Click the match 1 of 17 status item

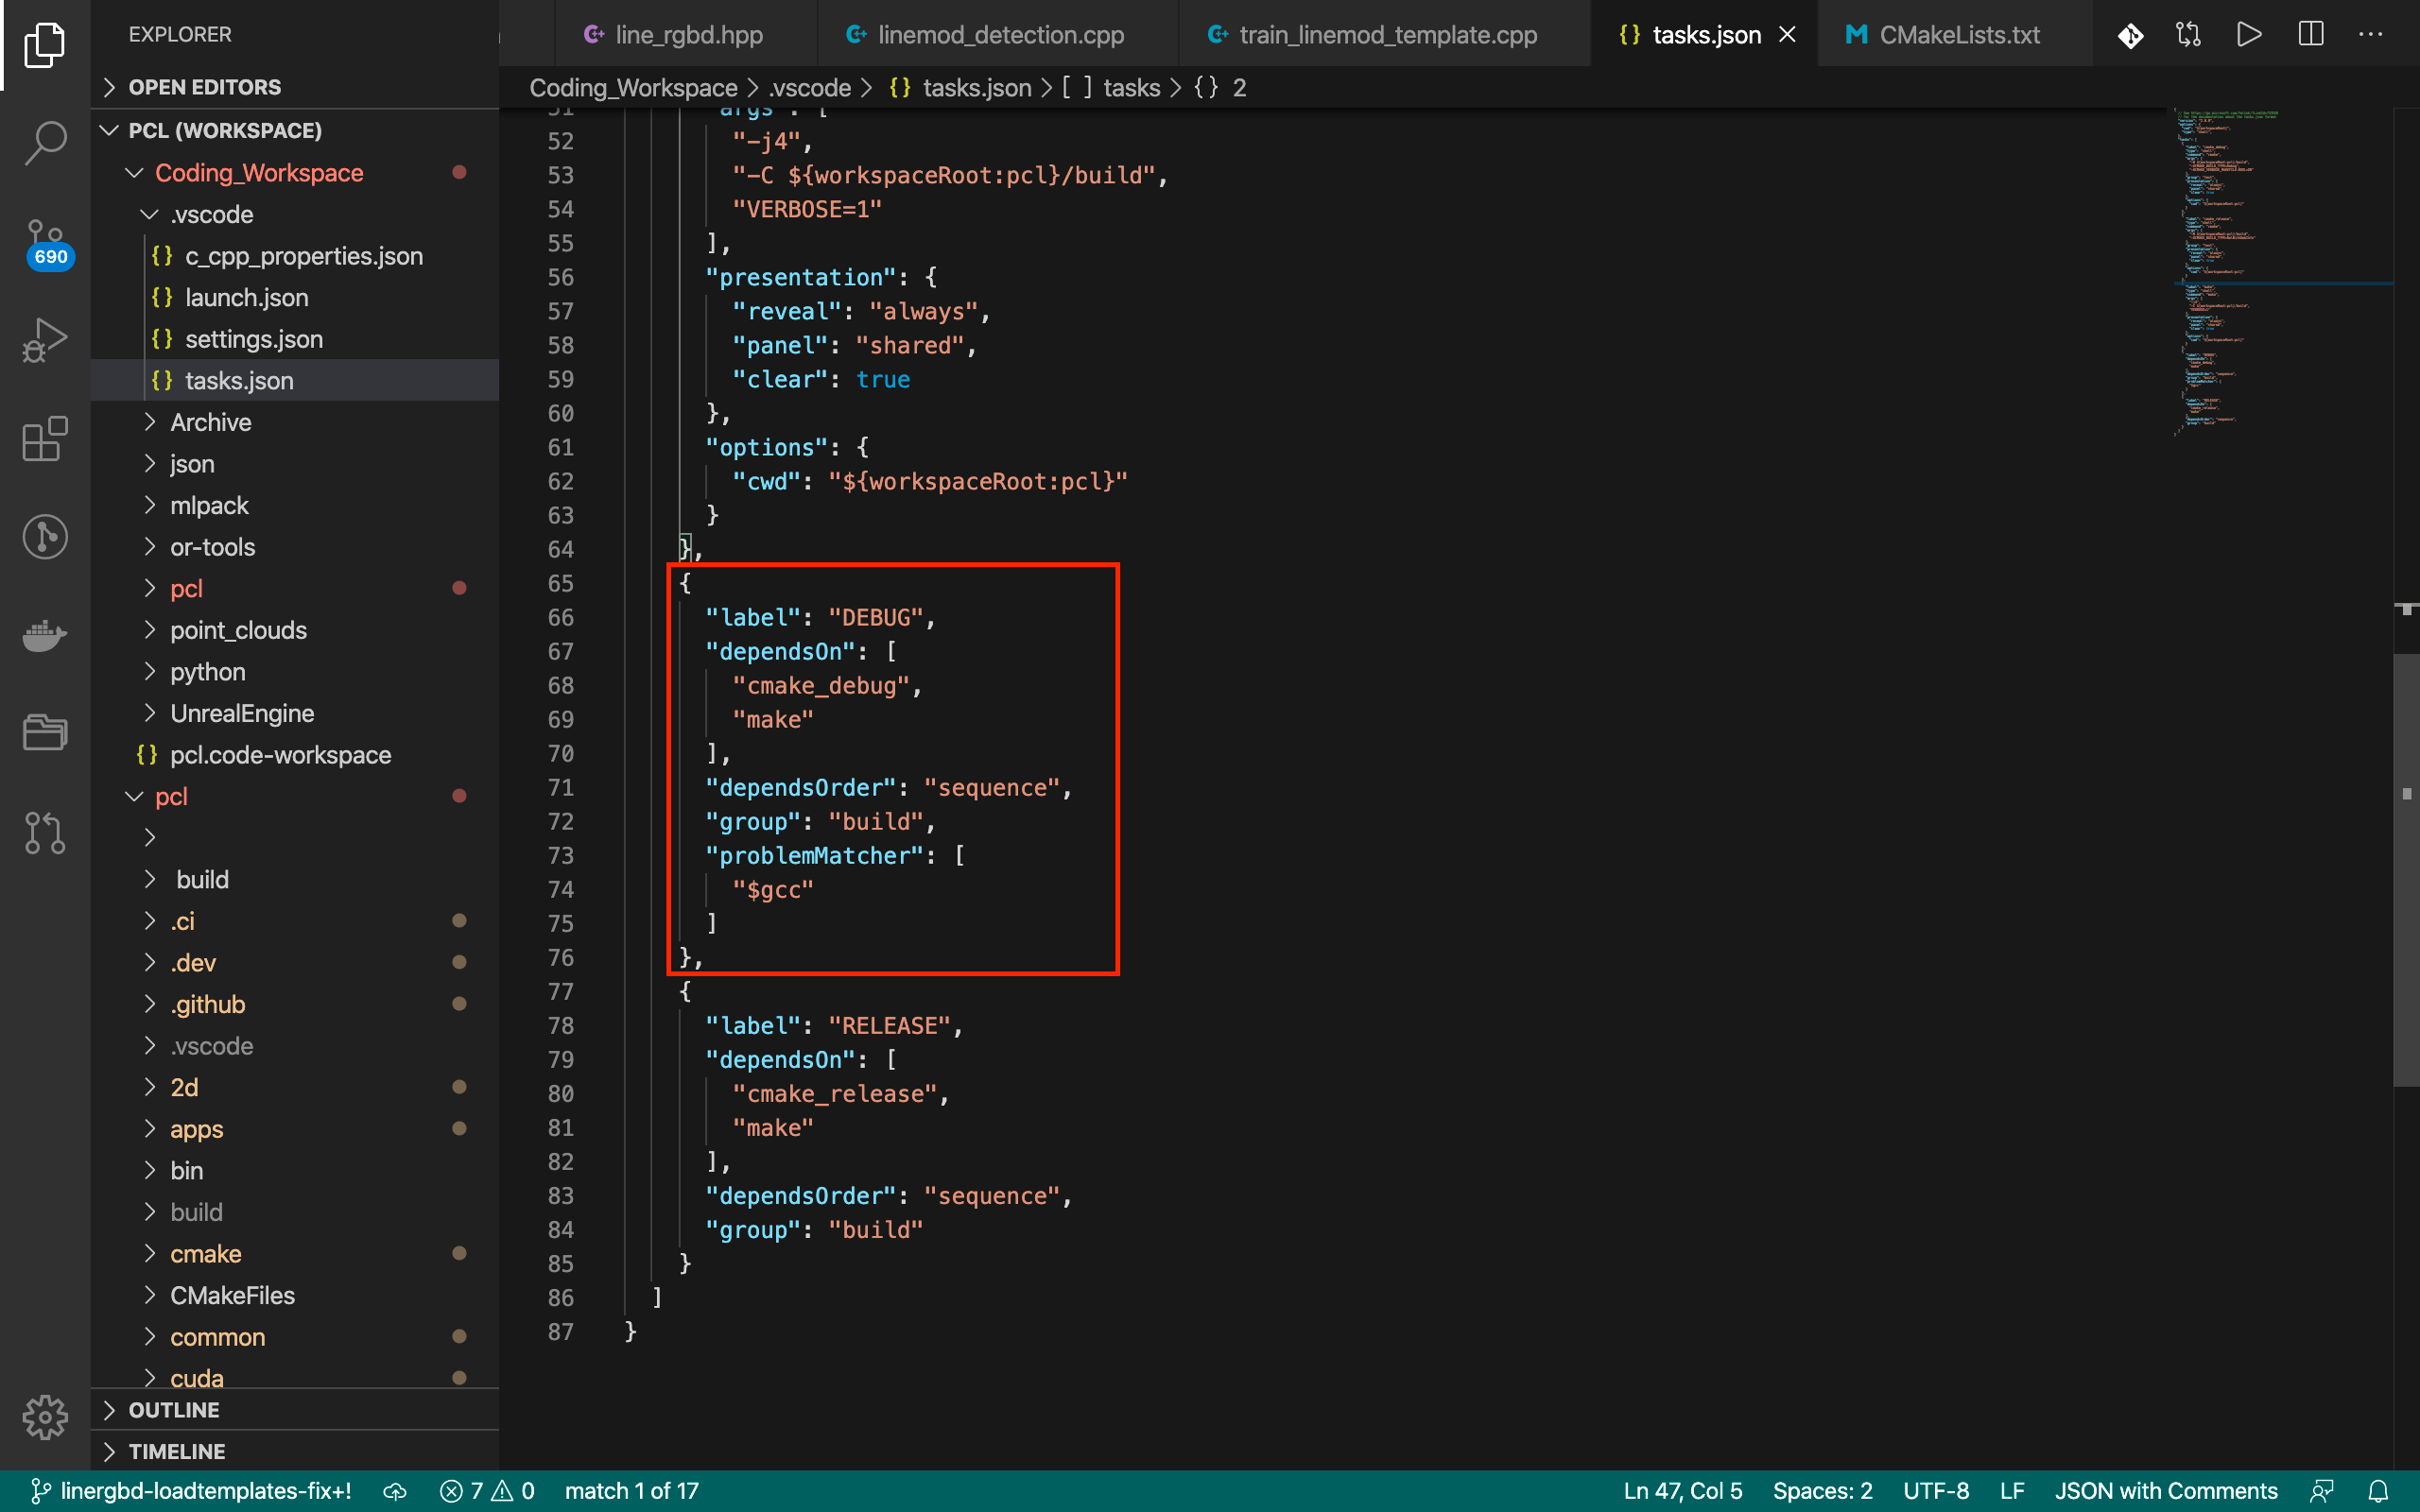(632, 1491)
